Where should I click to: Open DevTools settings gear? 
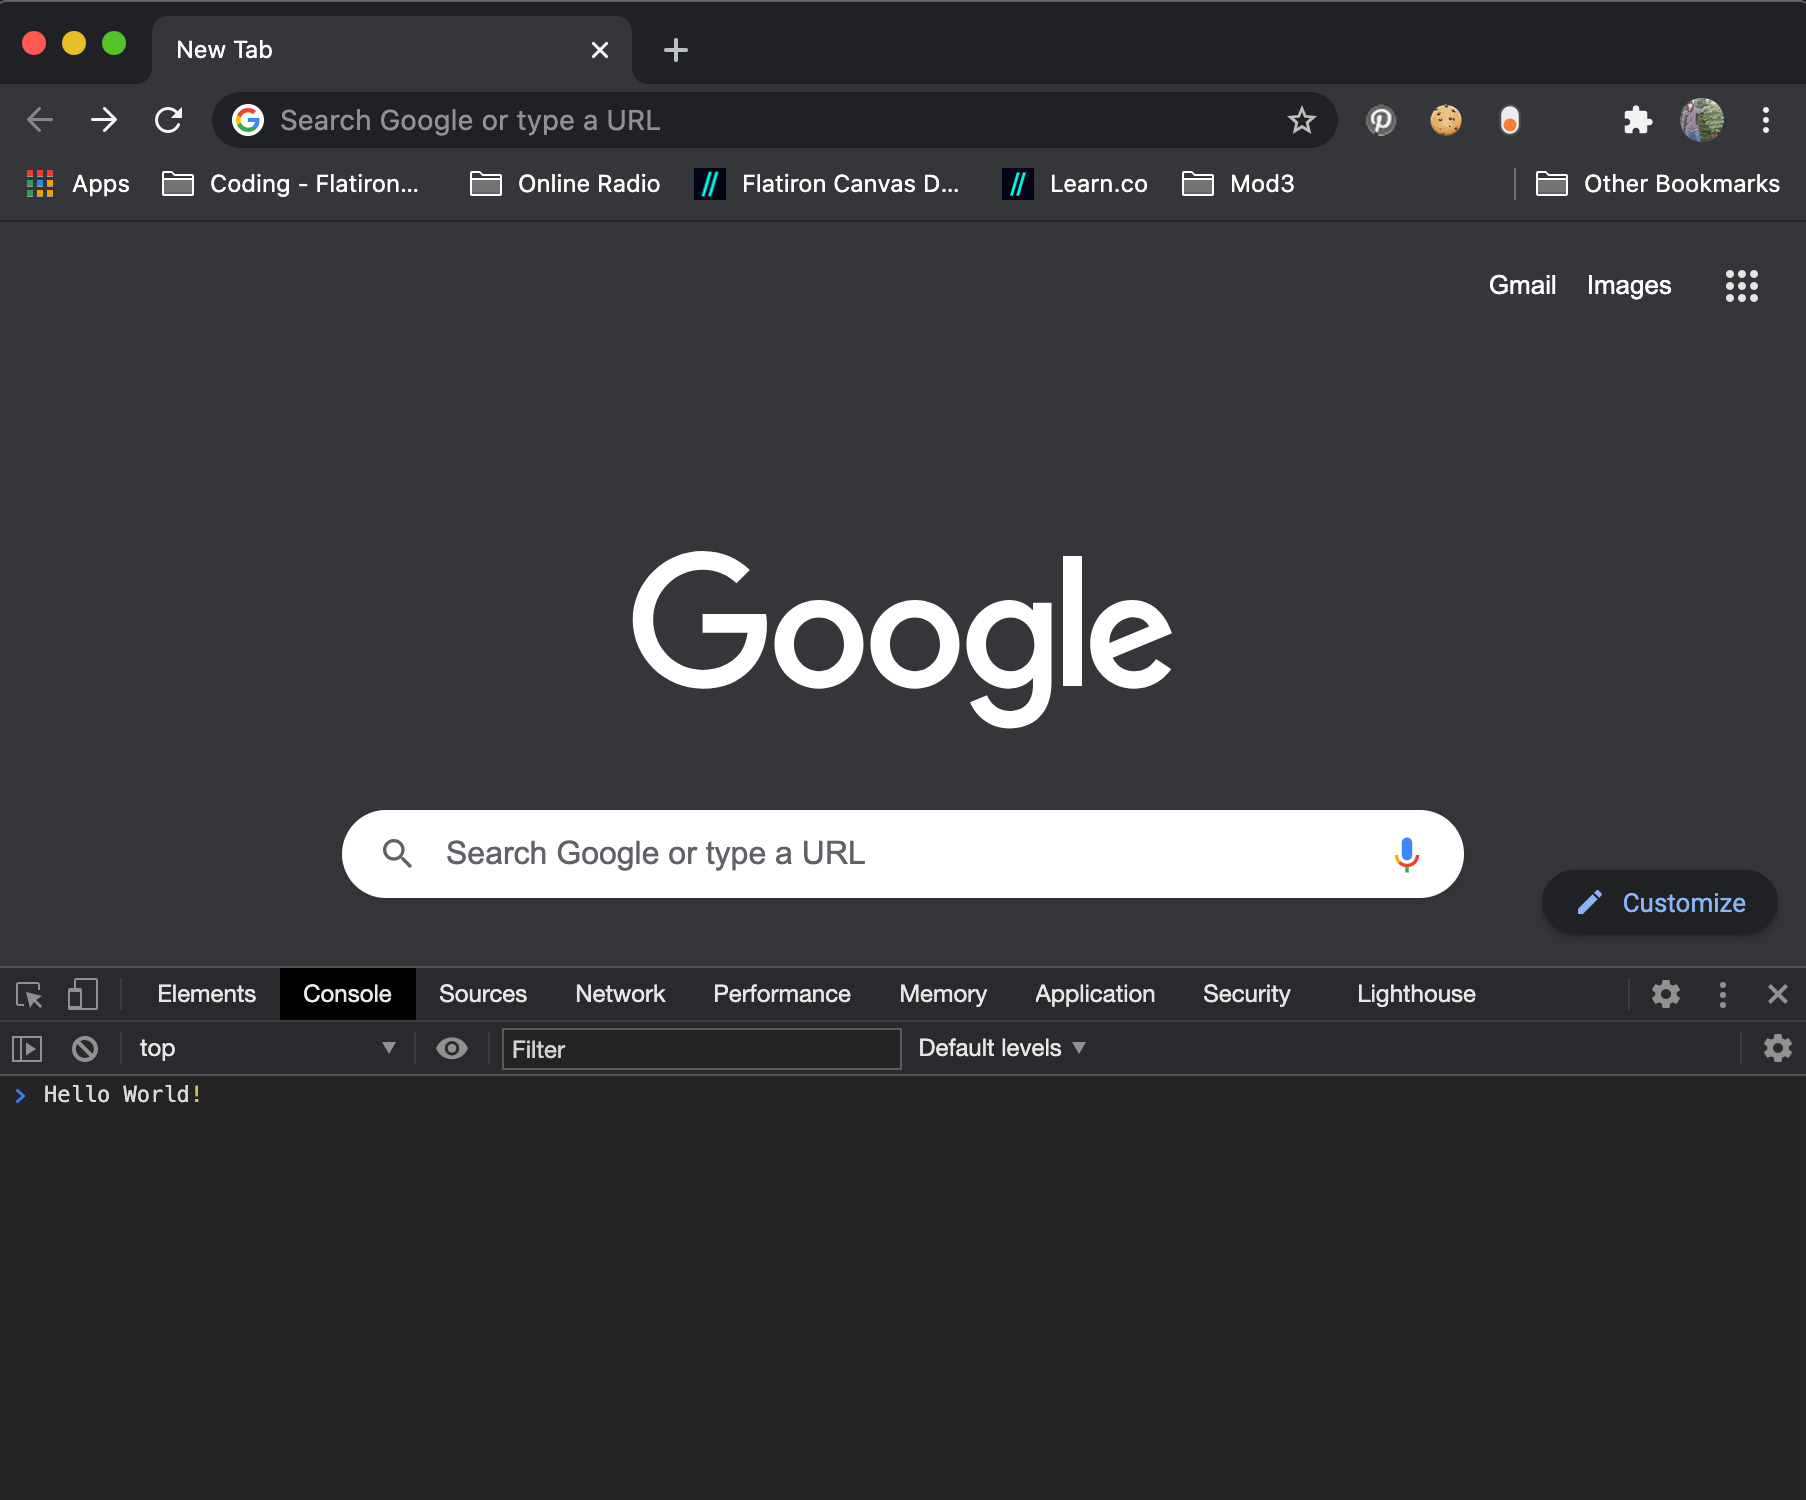tap(1666, 994)
